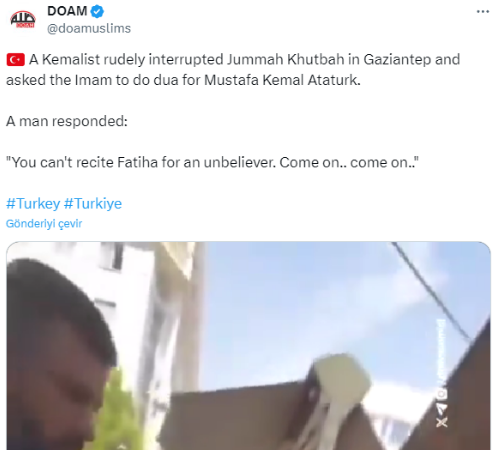Open the #Turkiye hashtag
Viewport: 496px width, 450px height.
tap(93, 203)
